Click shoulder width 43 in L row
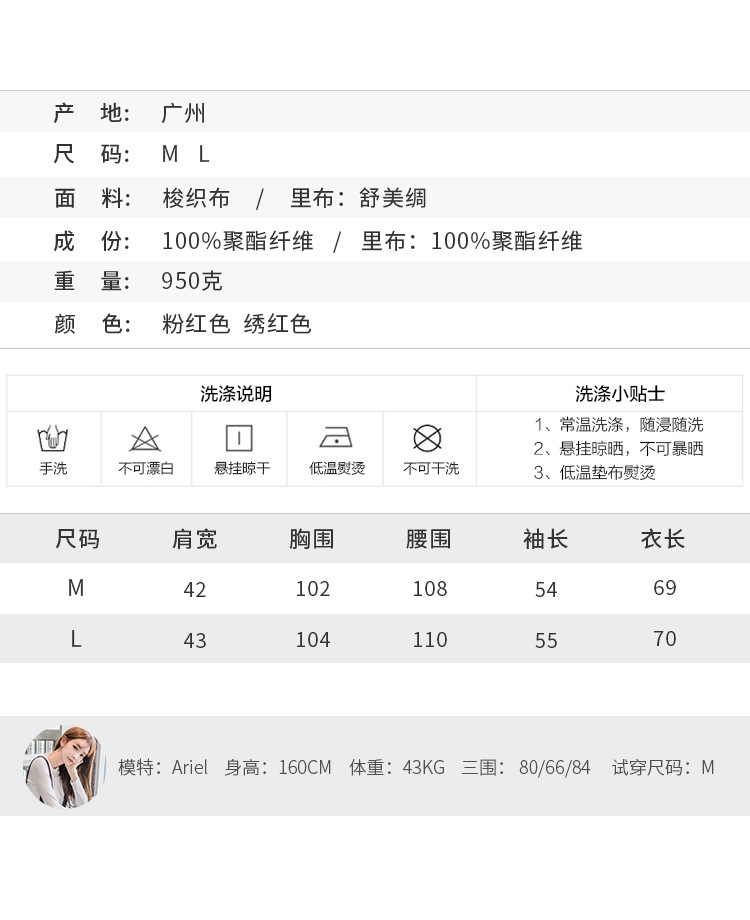The height and width of the screenshot is (920, 750). click(195, 640)
